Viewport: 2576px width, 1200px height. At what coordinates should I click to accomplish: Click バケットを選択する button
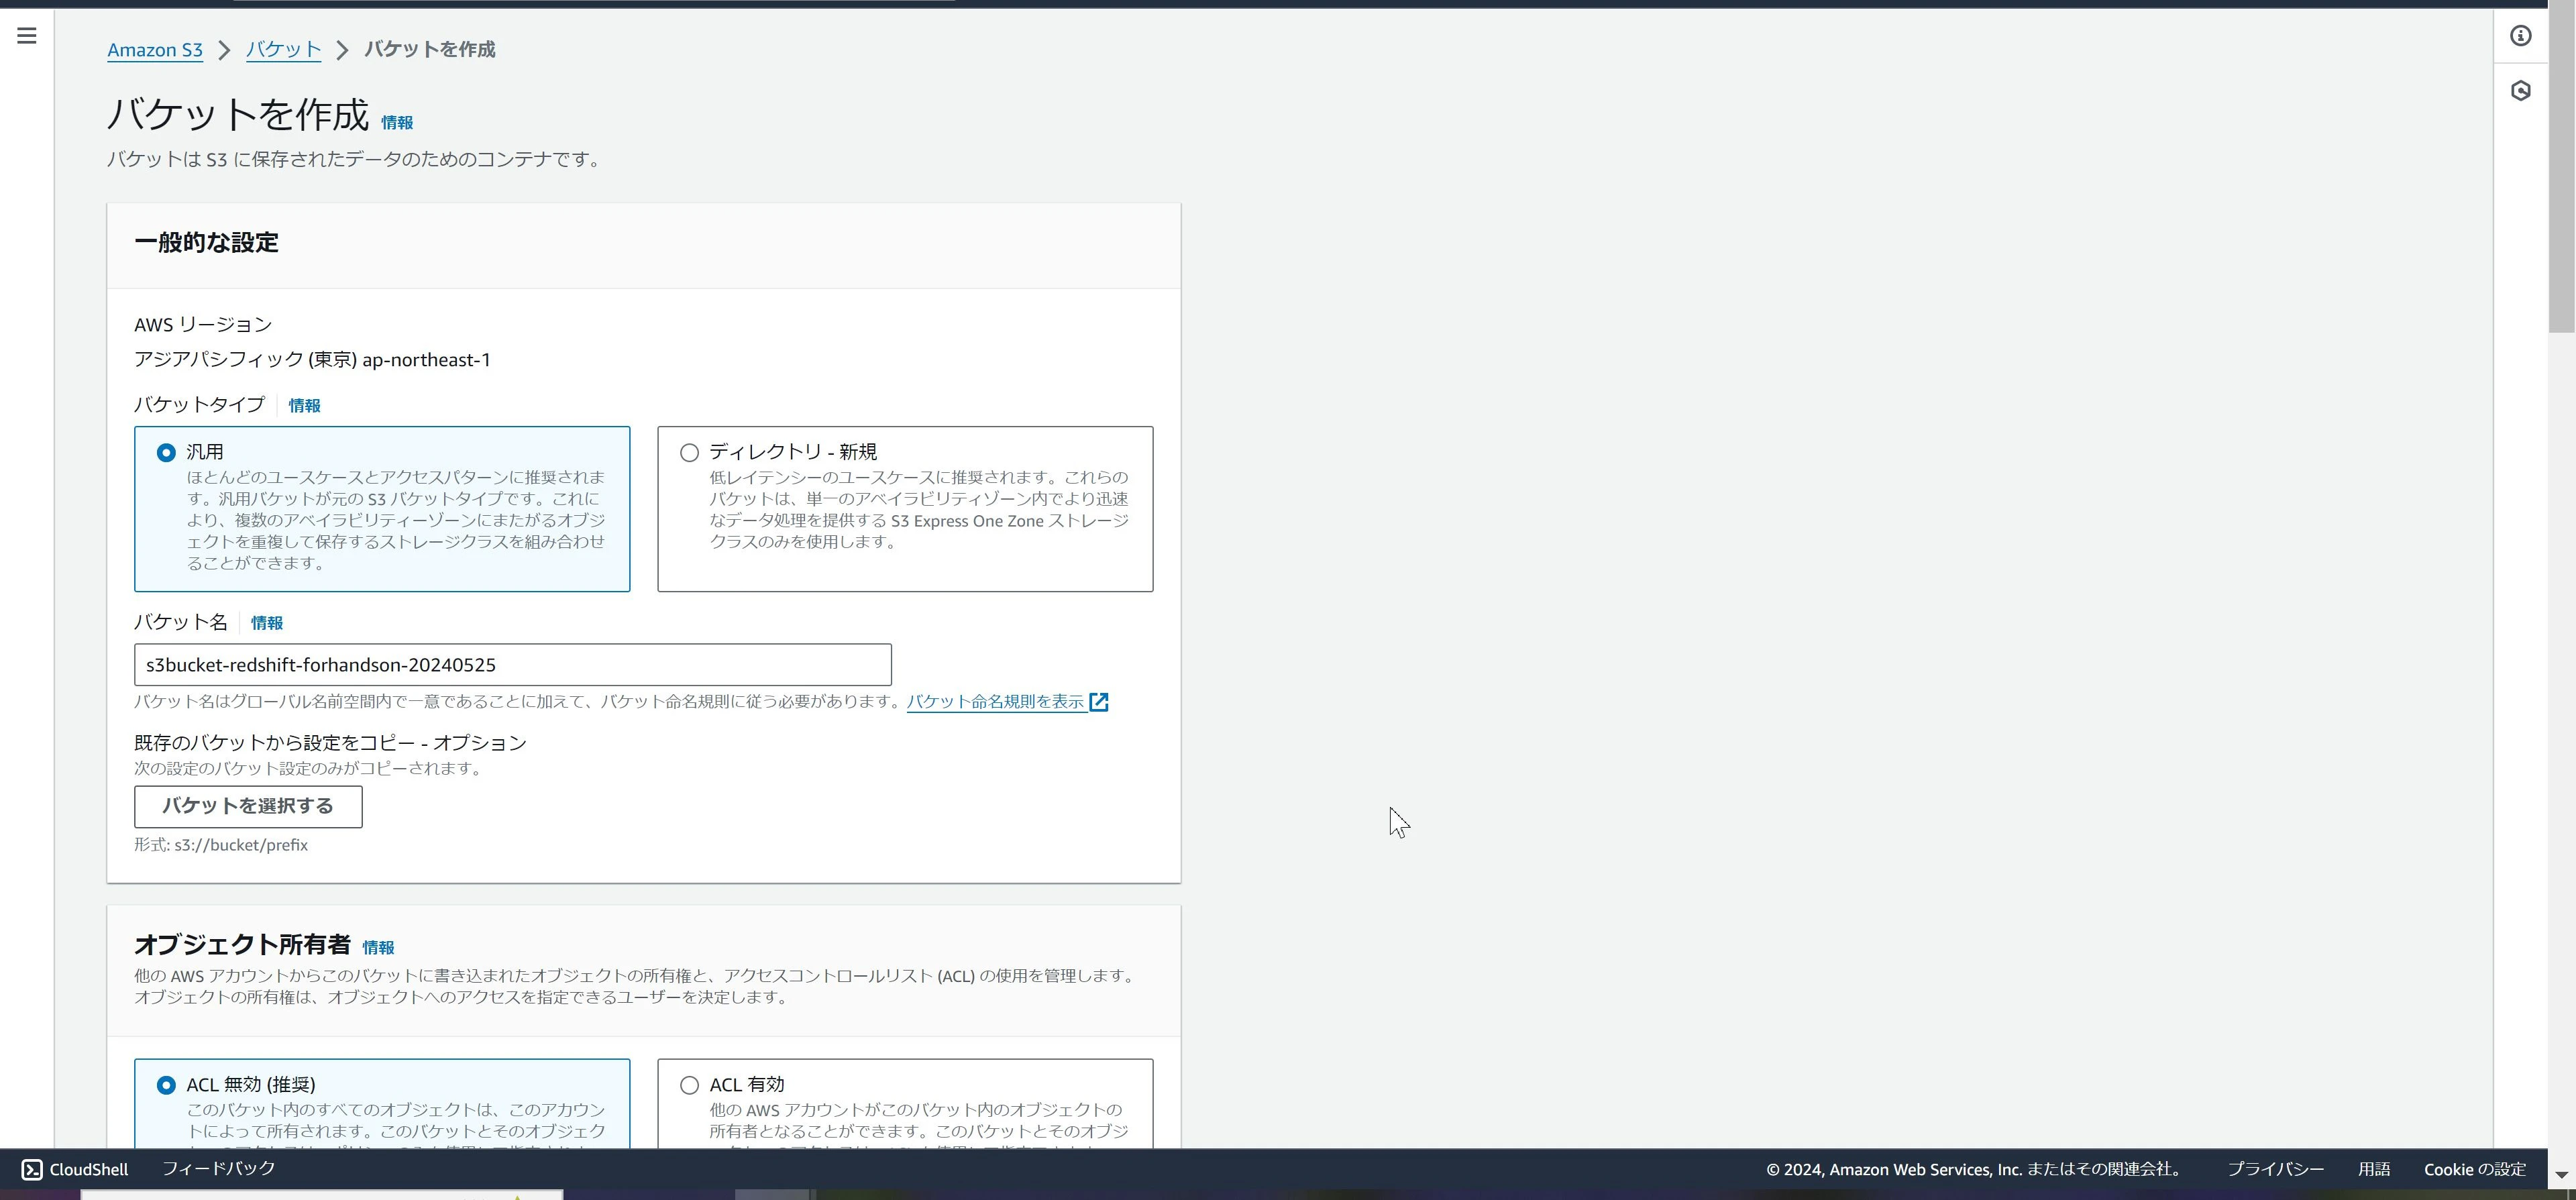248,806
